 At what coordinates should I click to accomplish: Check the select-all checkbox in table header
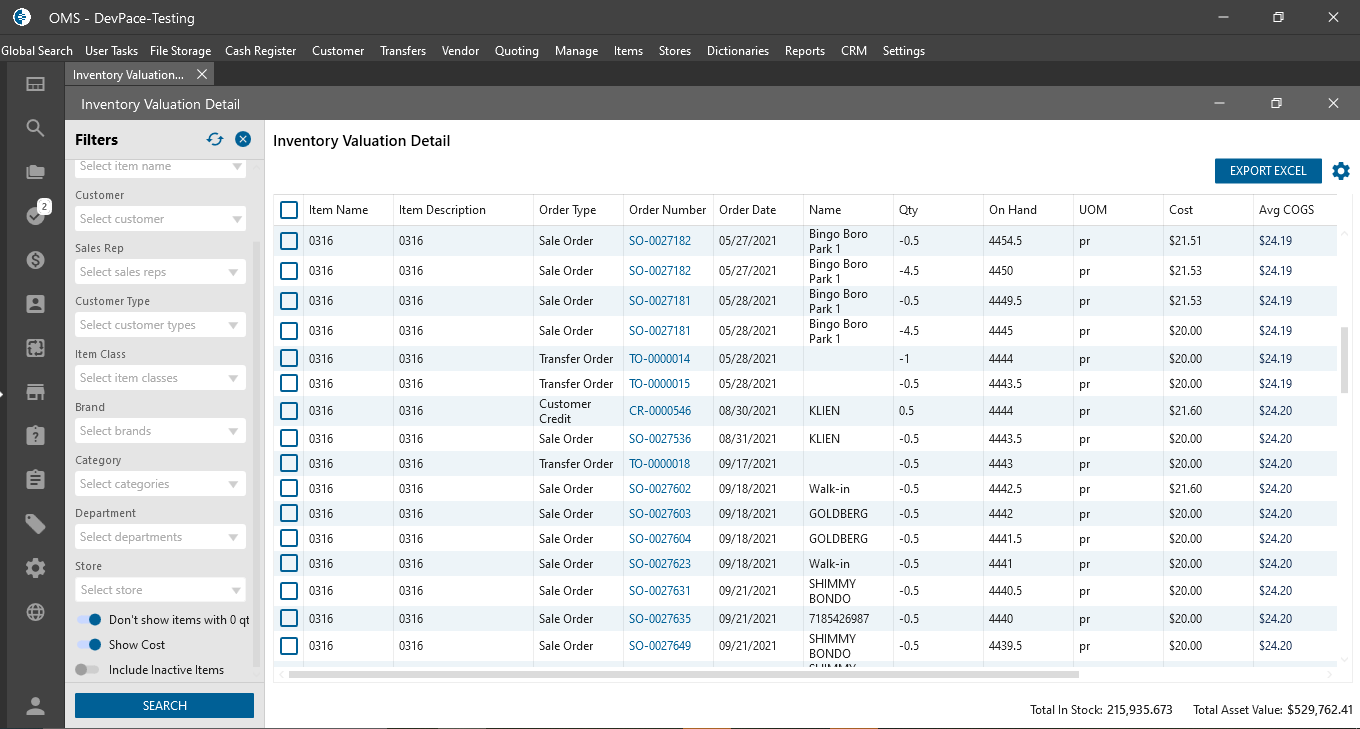(289, 210)
